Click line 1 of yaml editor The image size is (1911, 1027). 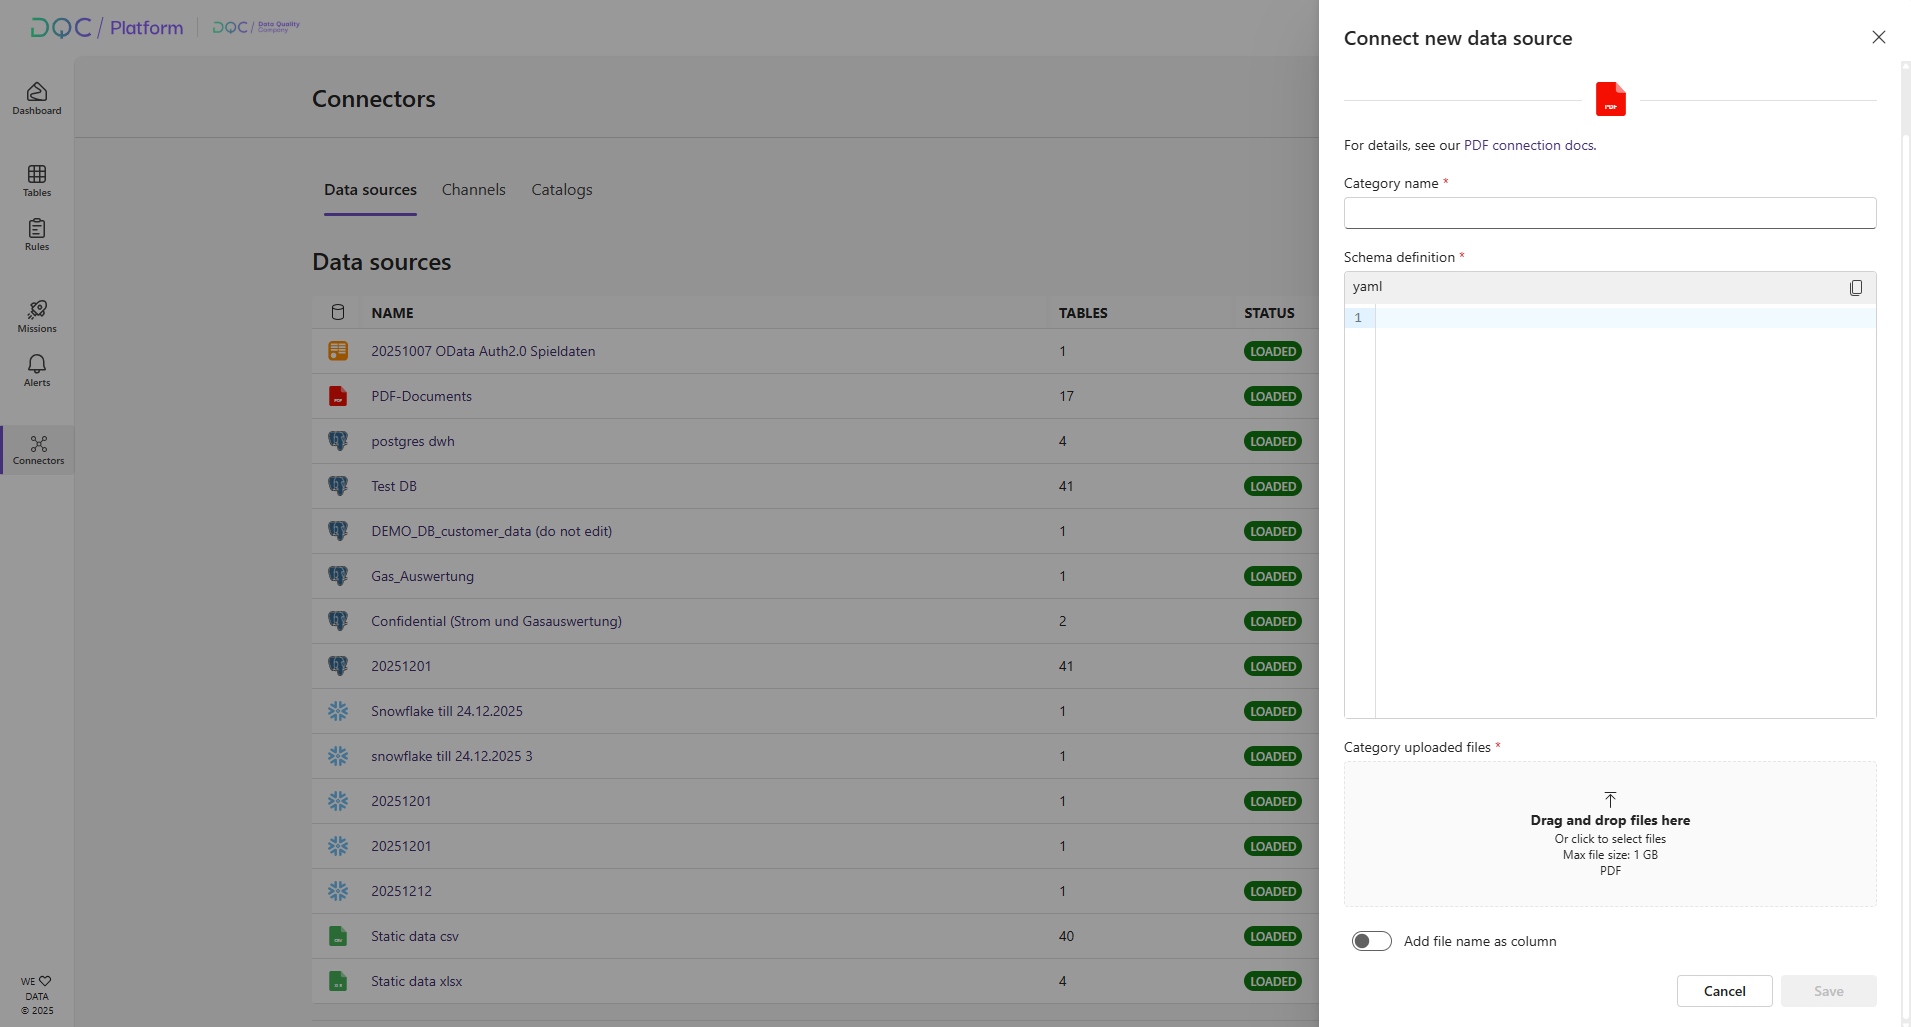pos(1624,318)
